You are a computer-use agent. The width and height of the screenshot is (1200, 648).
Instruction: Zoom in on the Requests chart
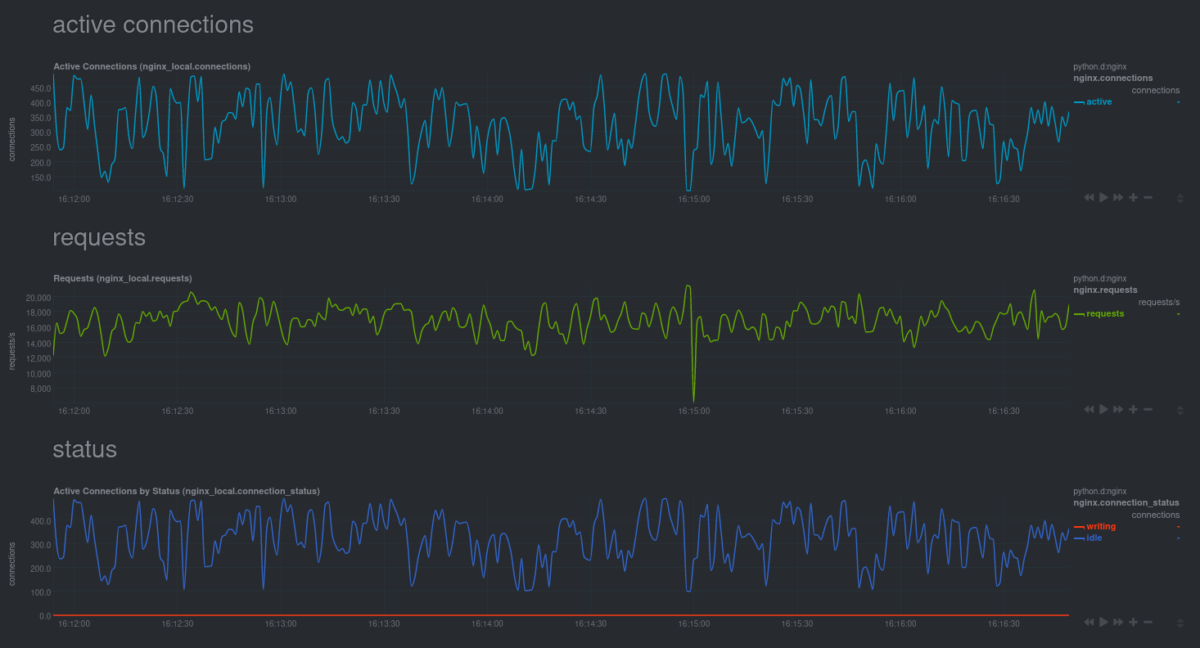coord(1133,409)
